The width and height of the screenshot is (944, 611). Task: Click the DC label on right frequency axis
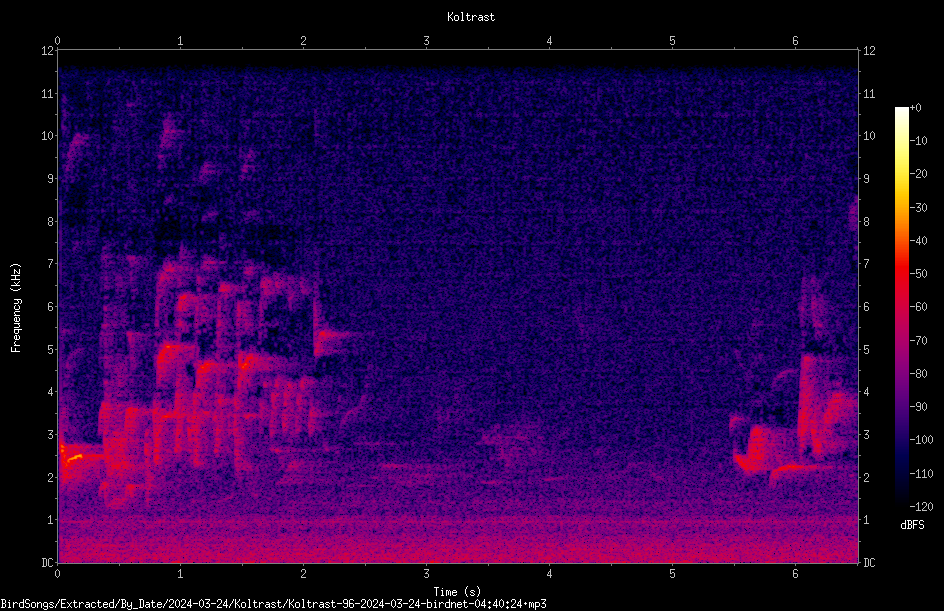[869, 563]
